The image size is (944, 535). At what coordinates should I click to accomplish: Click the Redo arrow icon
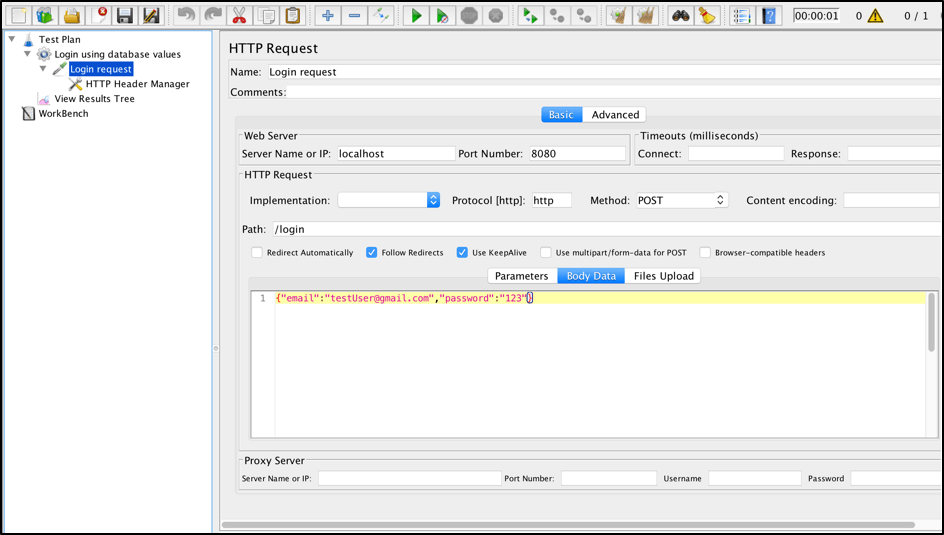213,15
